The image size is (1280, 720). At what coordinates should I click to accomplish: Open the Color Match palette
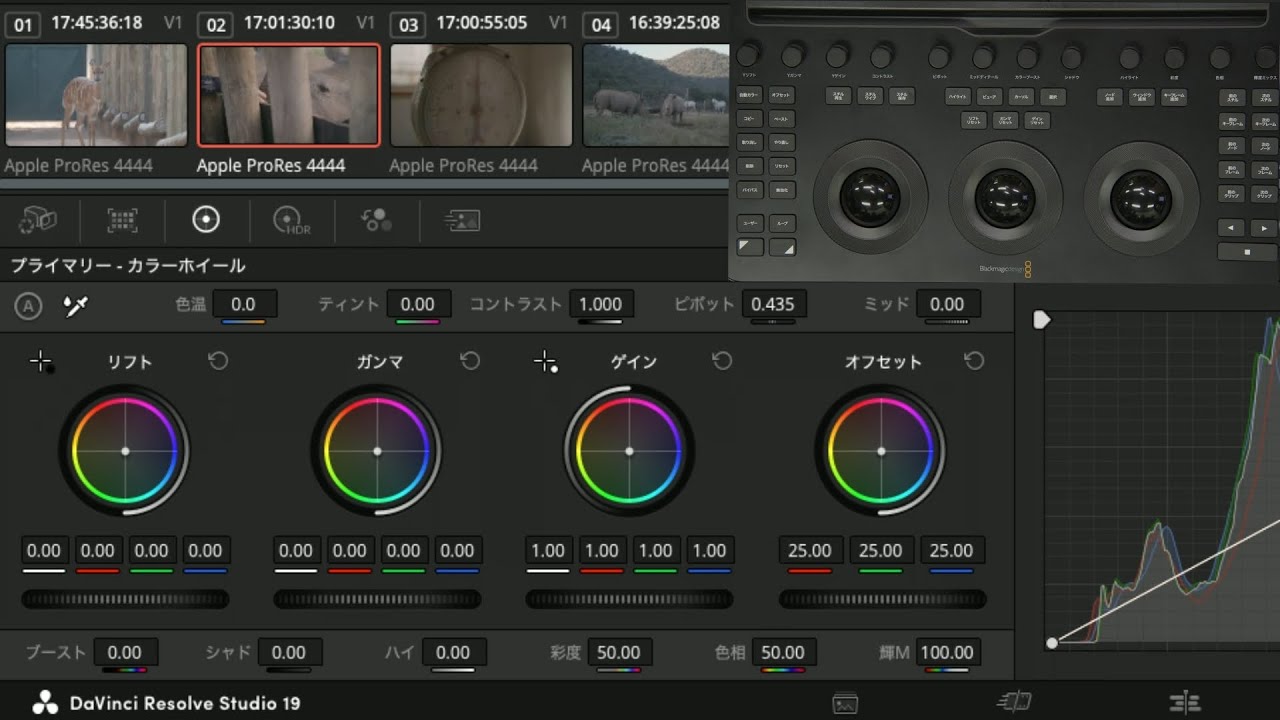click(122, 221)
